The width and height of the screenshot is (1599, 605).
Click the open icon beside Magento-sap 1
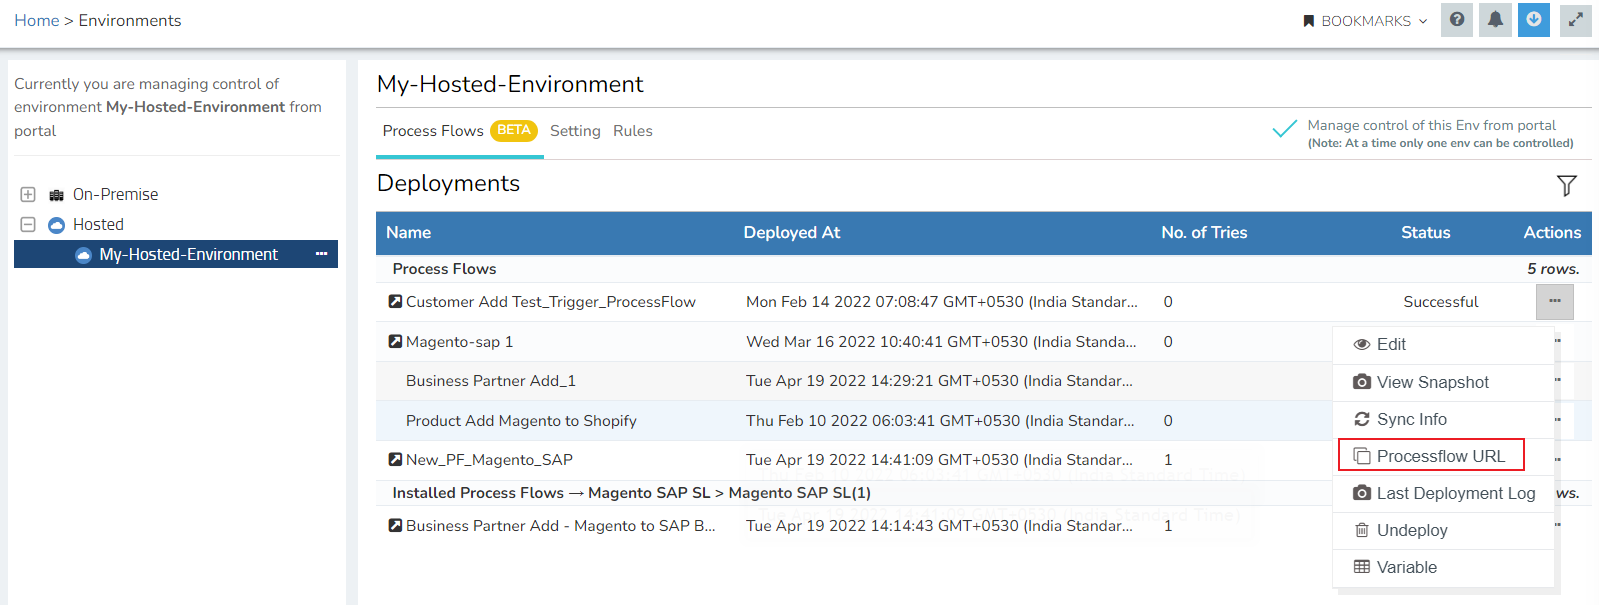pyautogui.click(x=395, y=342)
